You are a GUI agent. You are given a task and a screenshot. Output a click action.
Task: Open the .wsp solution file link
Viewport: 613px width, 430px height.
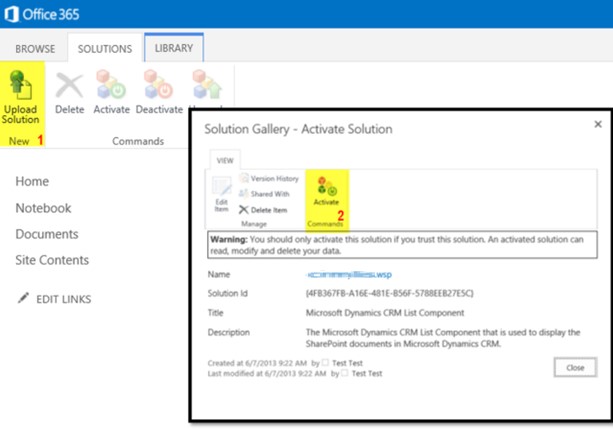(349, 275)
